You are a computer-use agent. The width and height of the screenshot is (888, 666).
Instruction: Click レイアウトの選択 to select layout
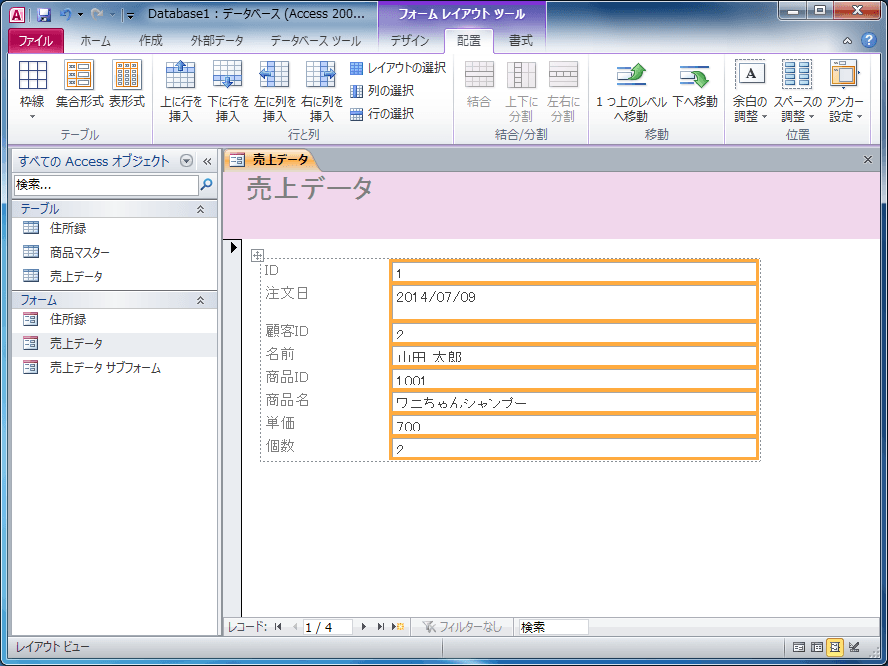[398, 68]
